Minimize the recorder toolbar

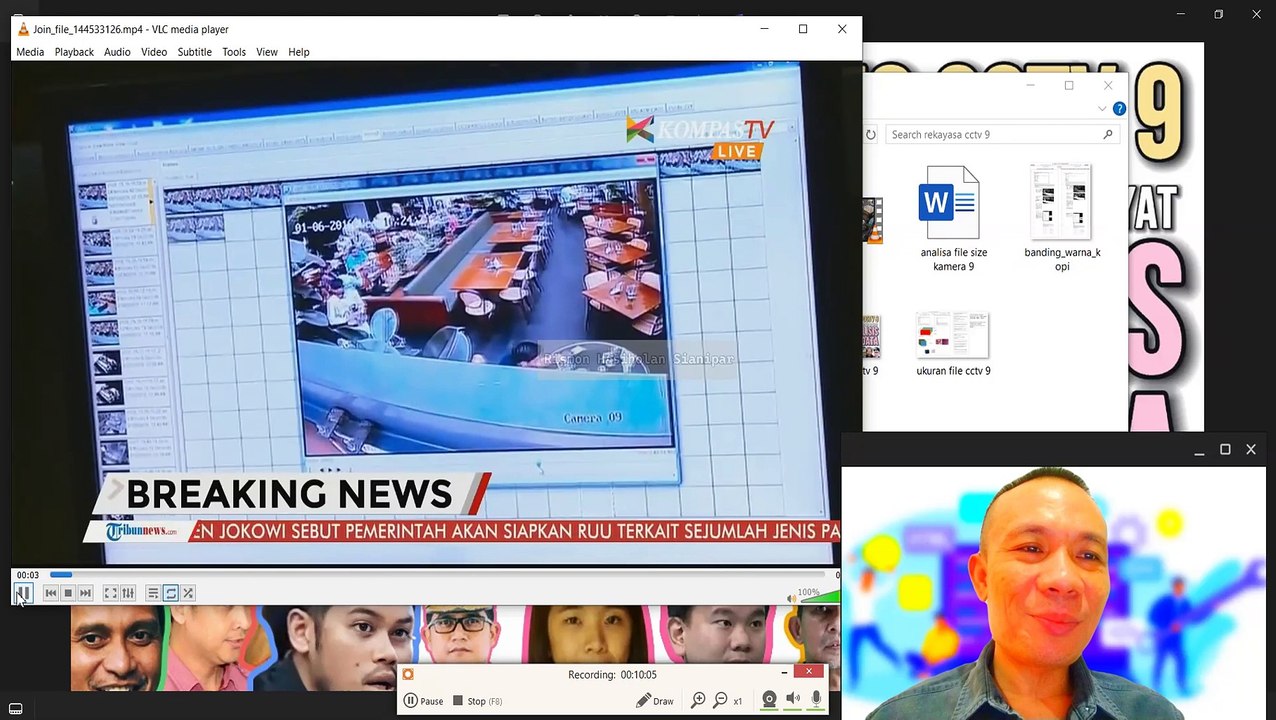click(784, 672)
